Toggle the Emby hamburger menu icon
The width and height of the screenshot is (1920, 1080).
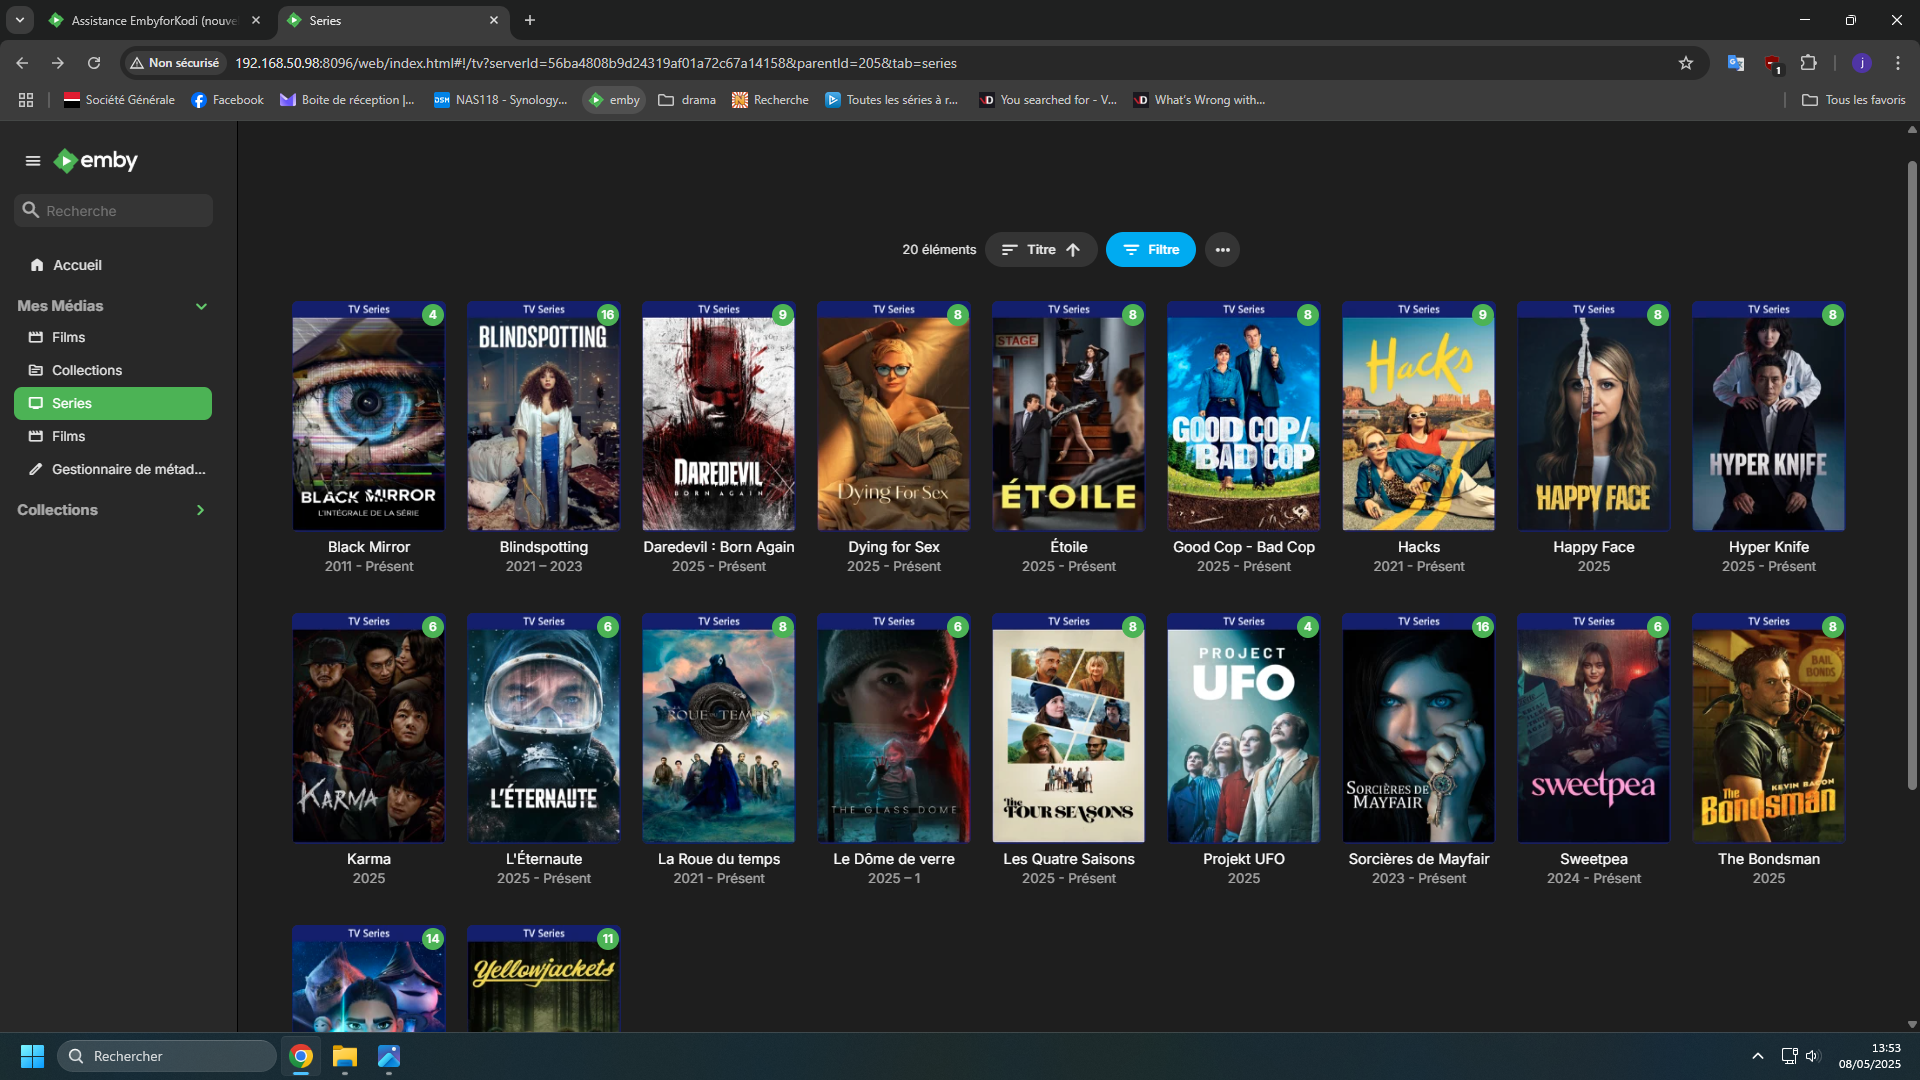[x=33, y=161]
